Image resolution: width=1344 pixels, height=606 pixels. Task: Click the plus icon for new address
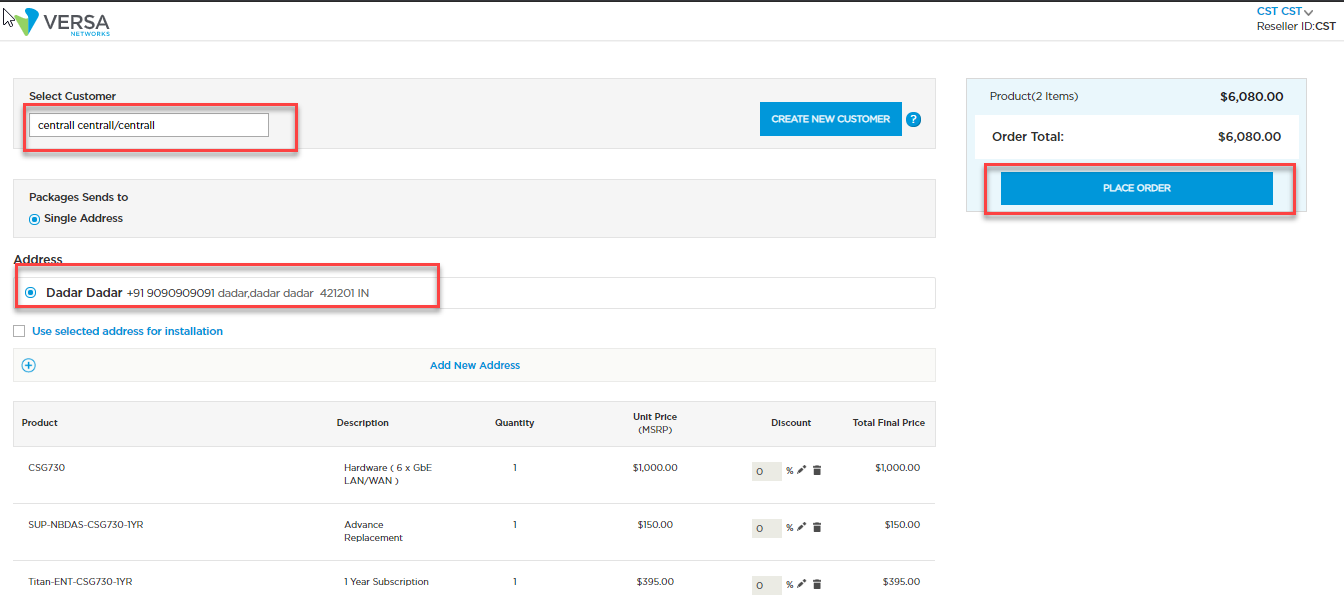pos(29,365)
